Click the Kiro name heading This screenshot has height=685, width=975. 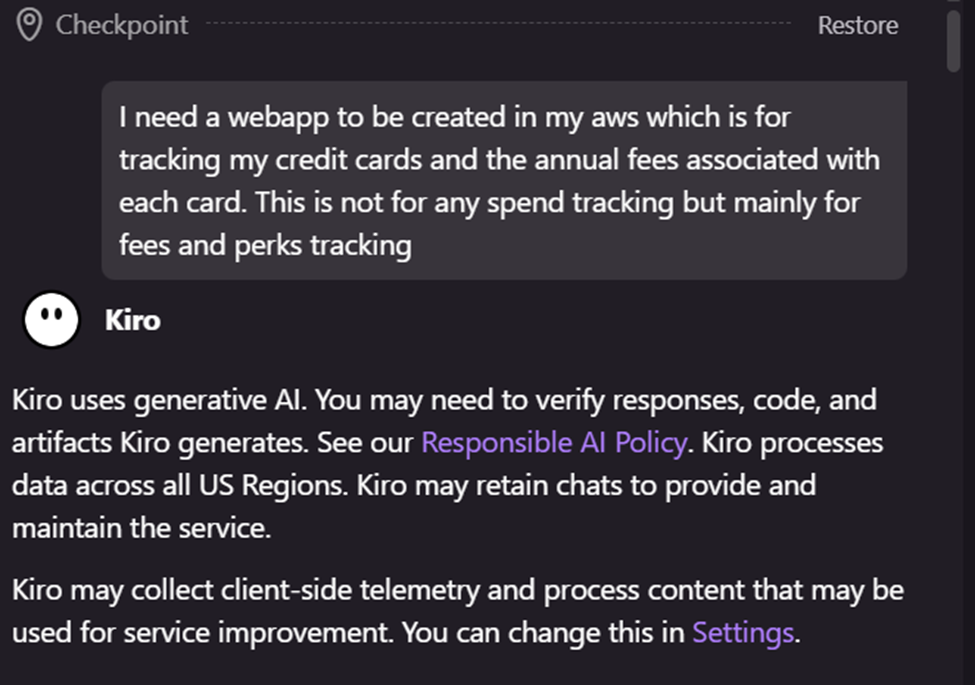[x=132, y=321]
